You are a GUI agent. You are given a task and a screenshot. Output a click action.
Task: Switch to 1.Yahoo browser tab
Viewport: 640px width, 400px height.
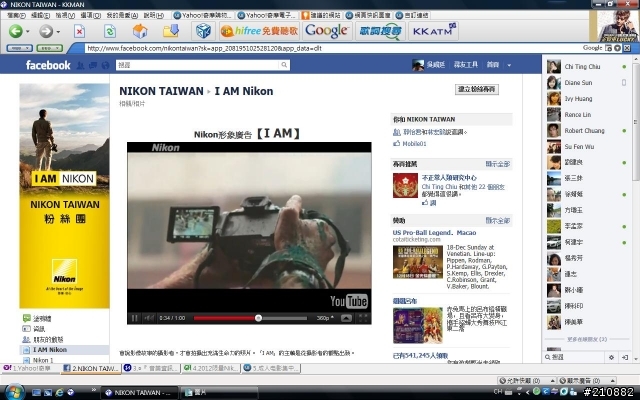coord(30,368)
